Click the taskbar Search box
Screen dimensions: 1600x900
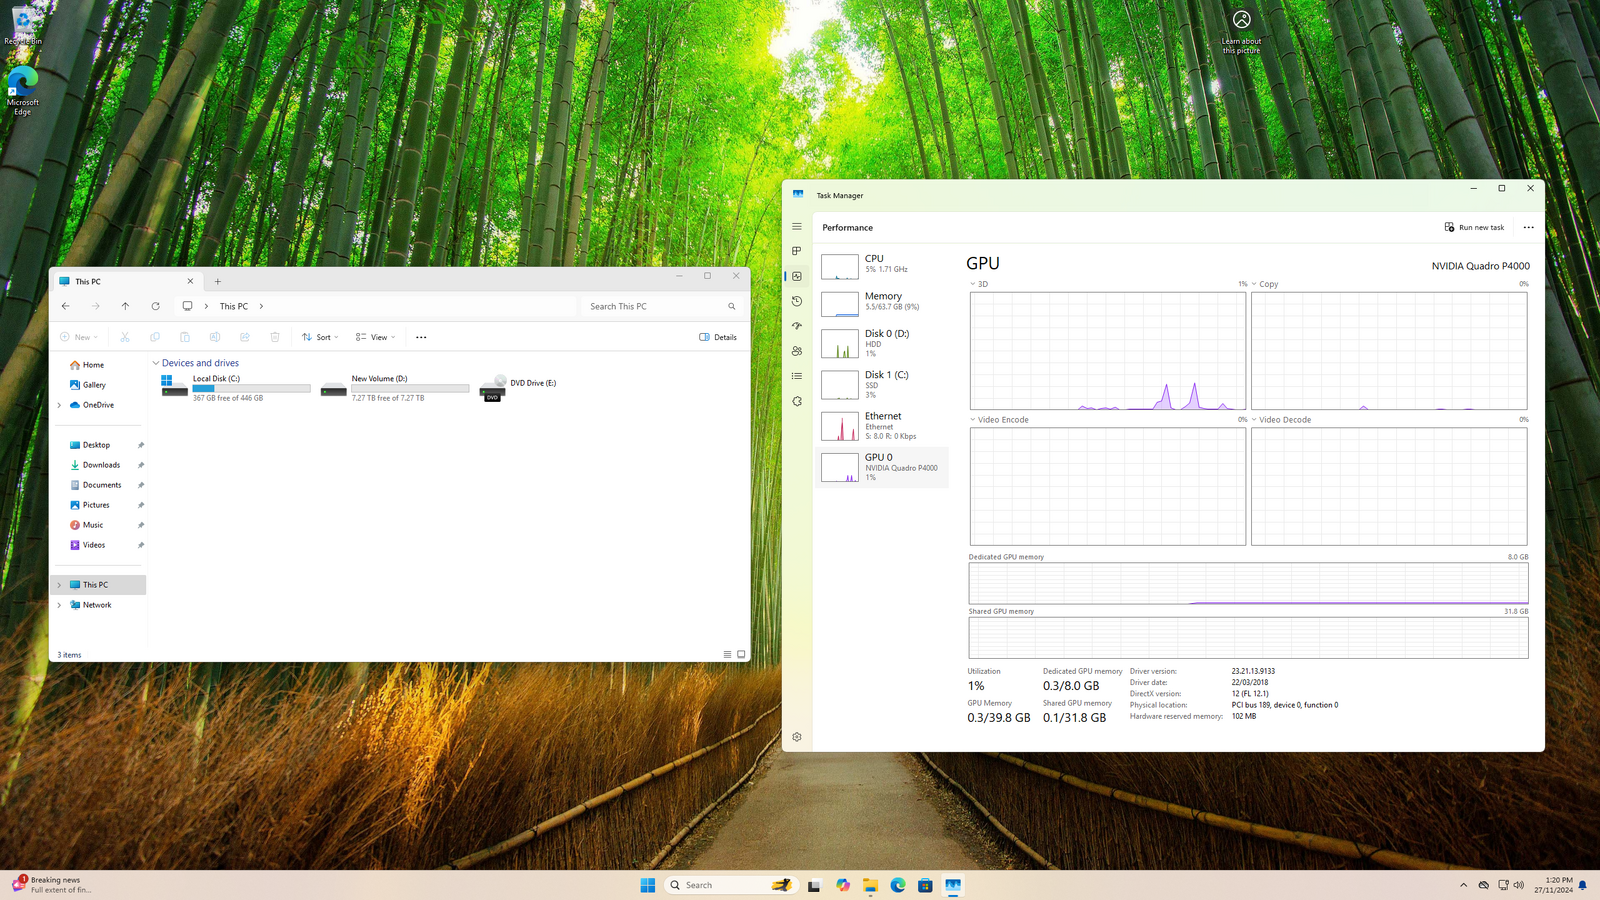point(730,885)
